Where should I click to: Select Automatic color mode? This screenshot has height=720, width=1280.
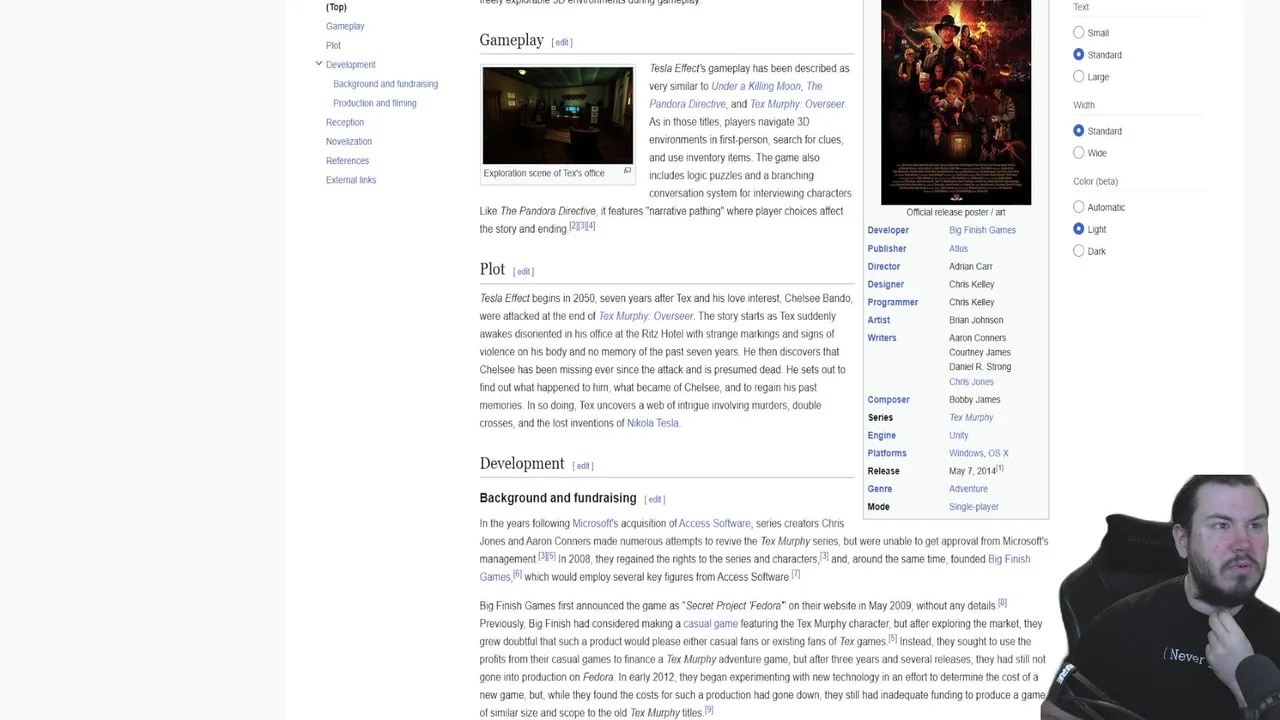pyautogui.click(x=1078, y=207)
